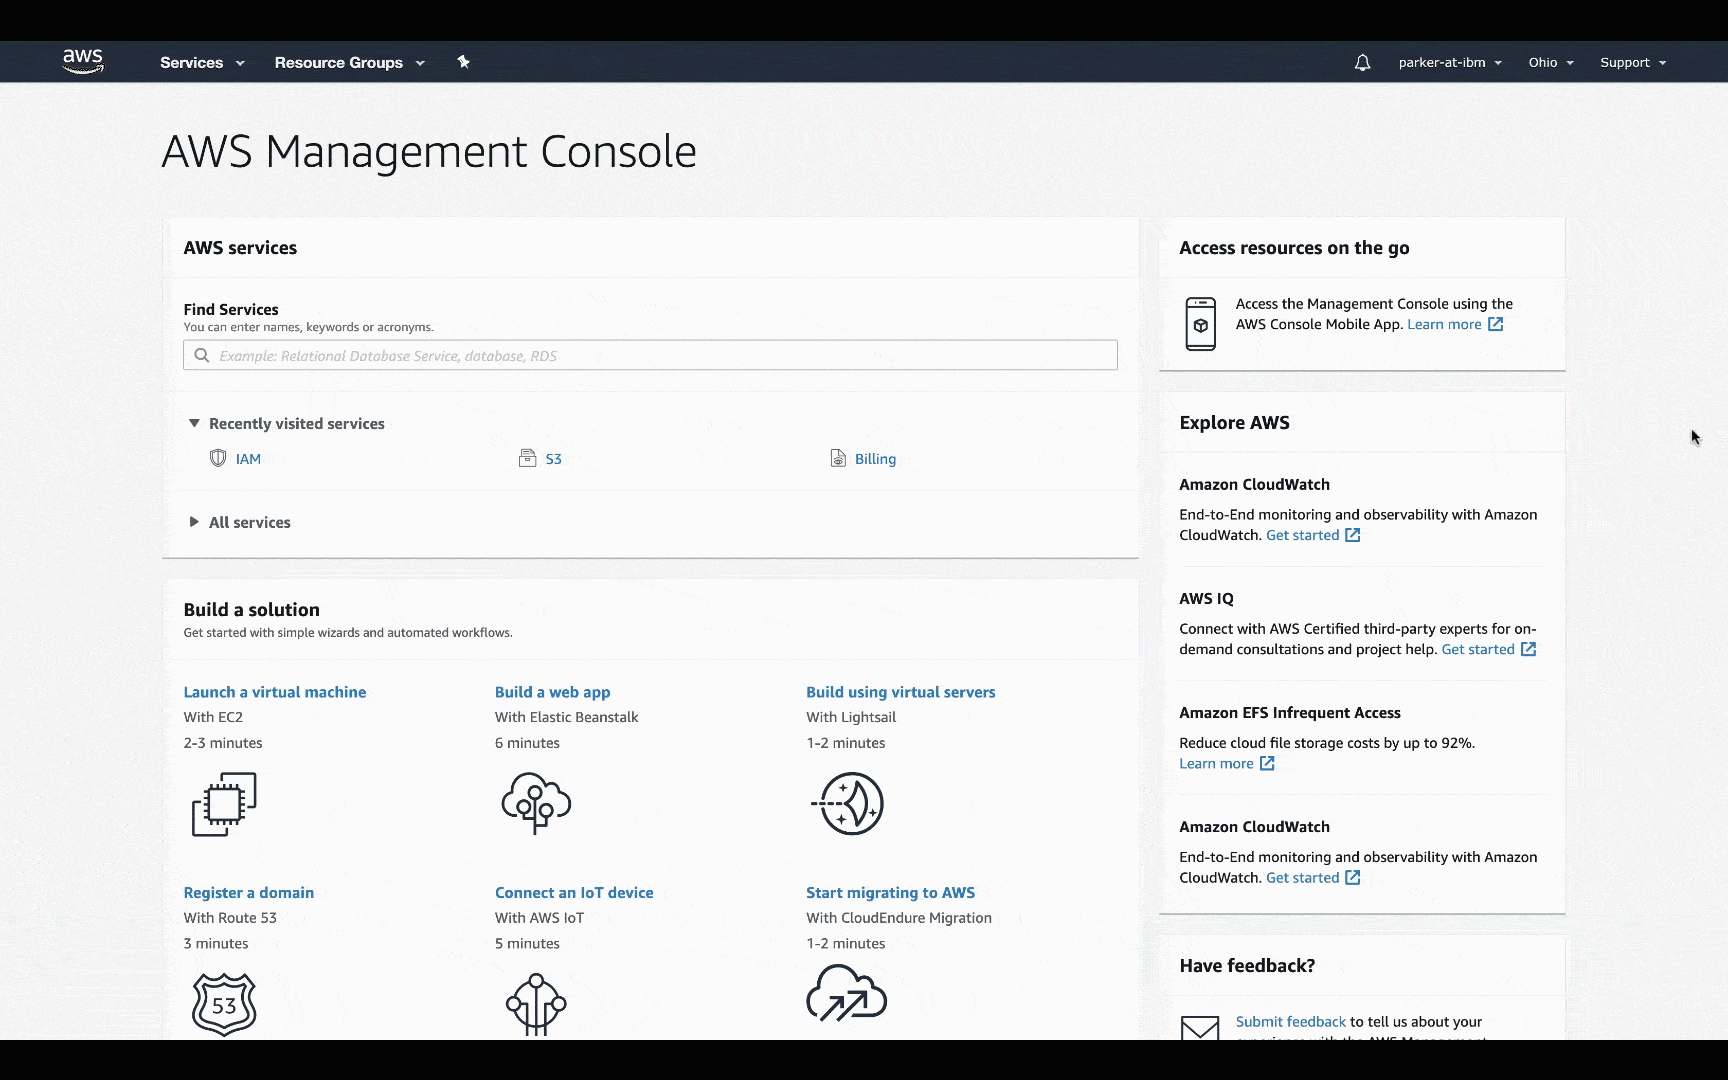
Task: Click the IAM shield icon
Action: click(x=218, y=458)
